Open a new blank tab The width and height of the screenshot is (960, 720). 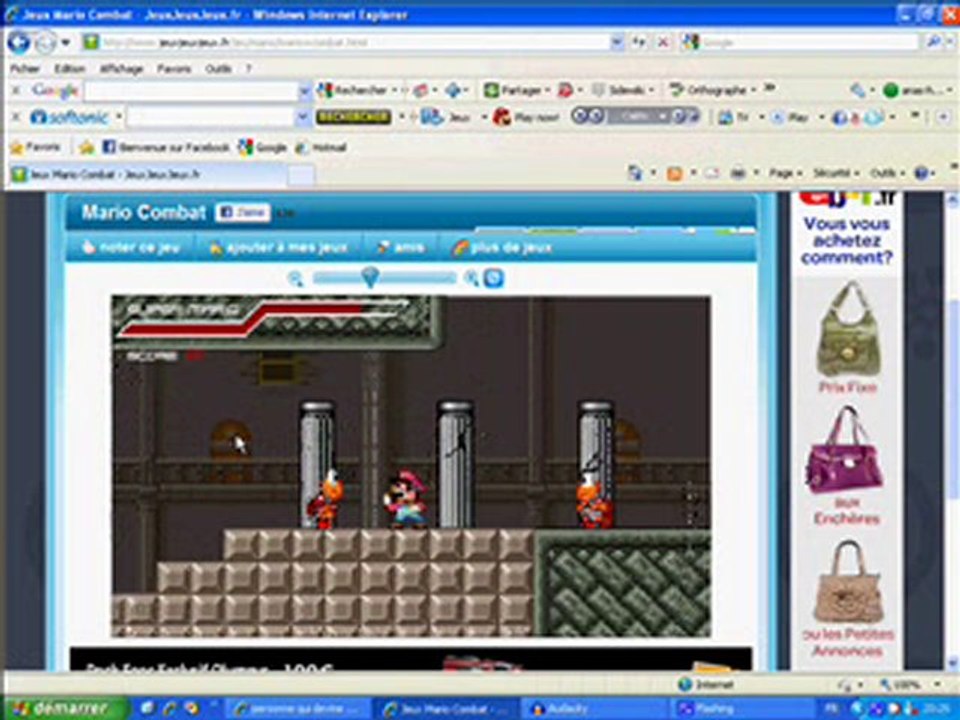coord(301,175)
